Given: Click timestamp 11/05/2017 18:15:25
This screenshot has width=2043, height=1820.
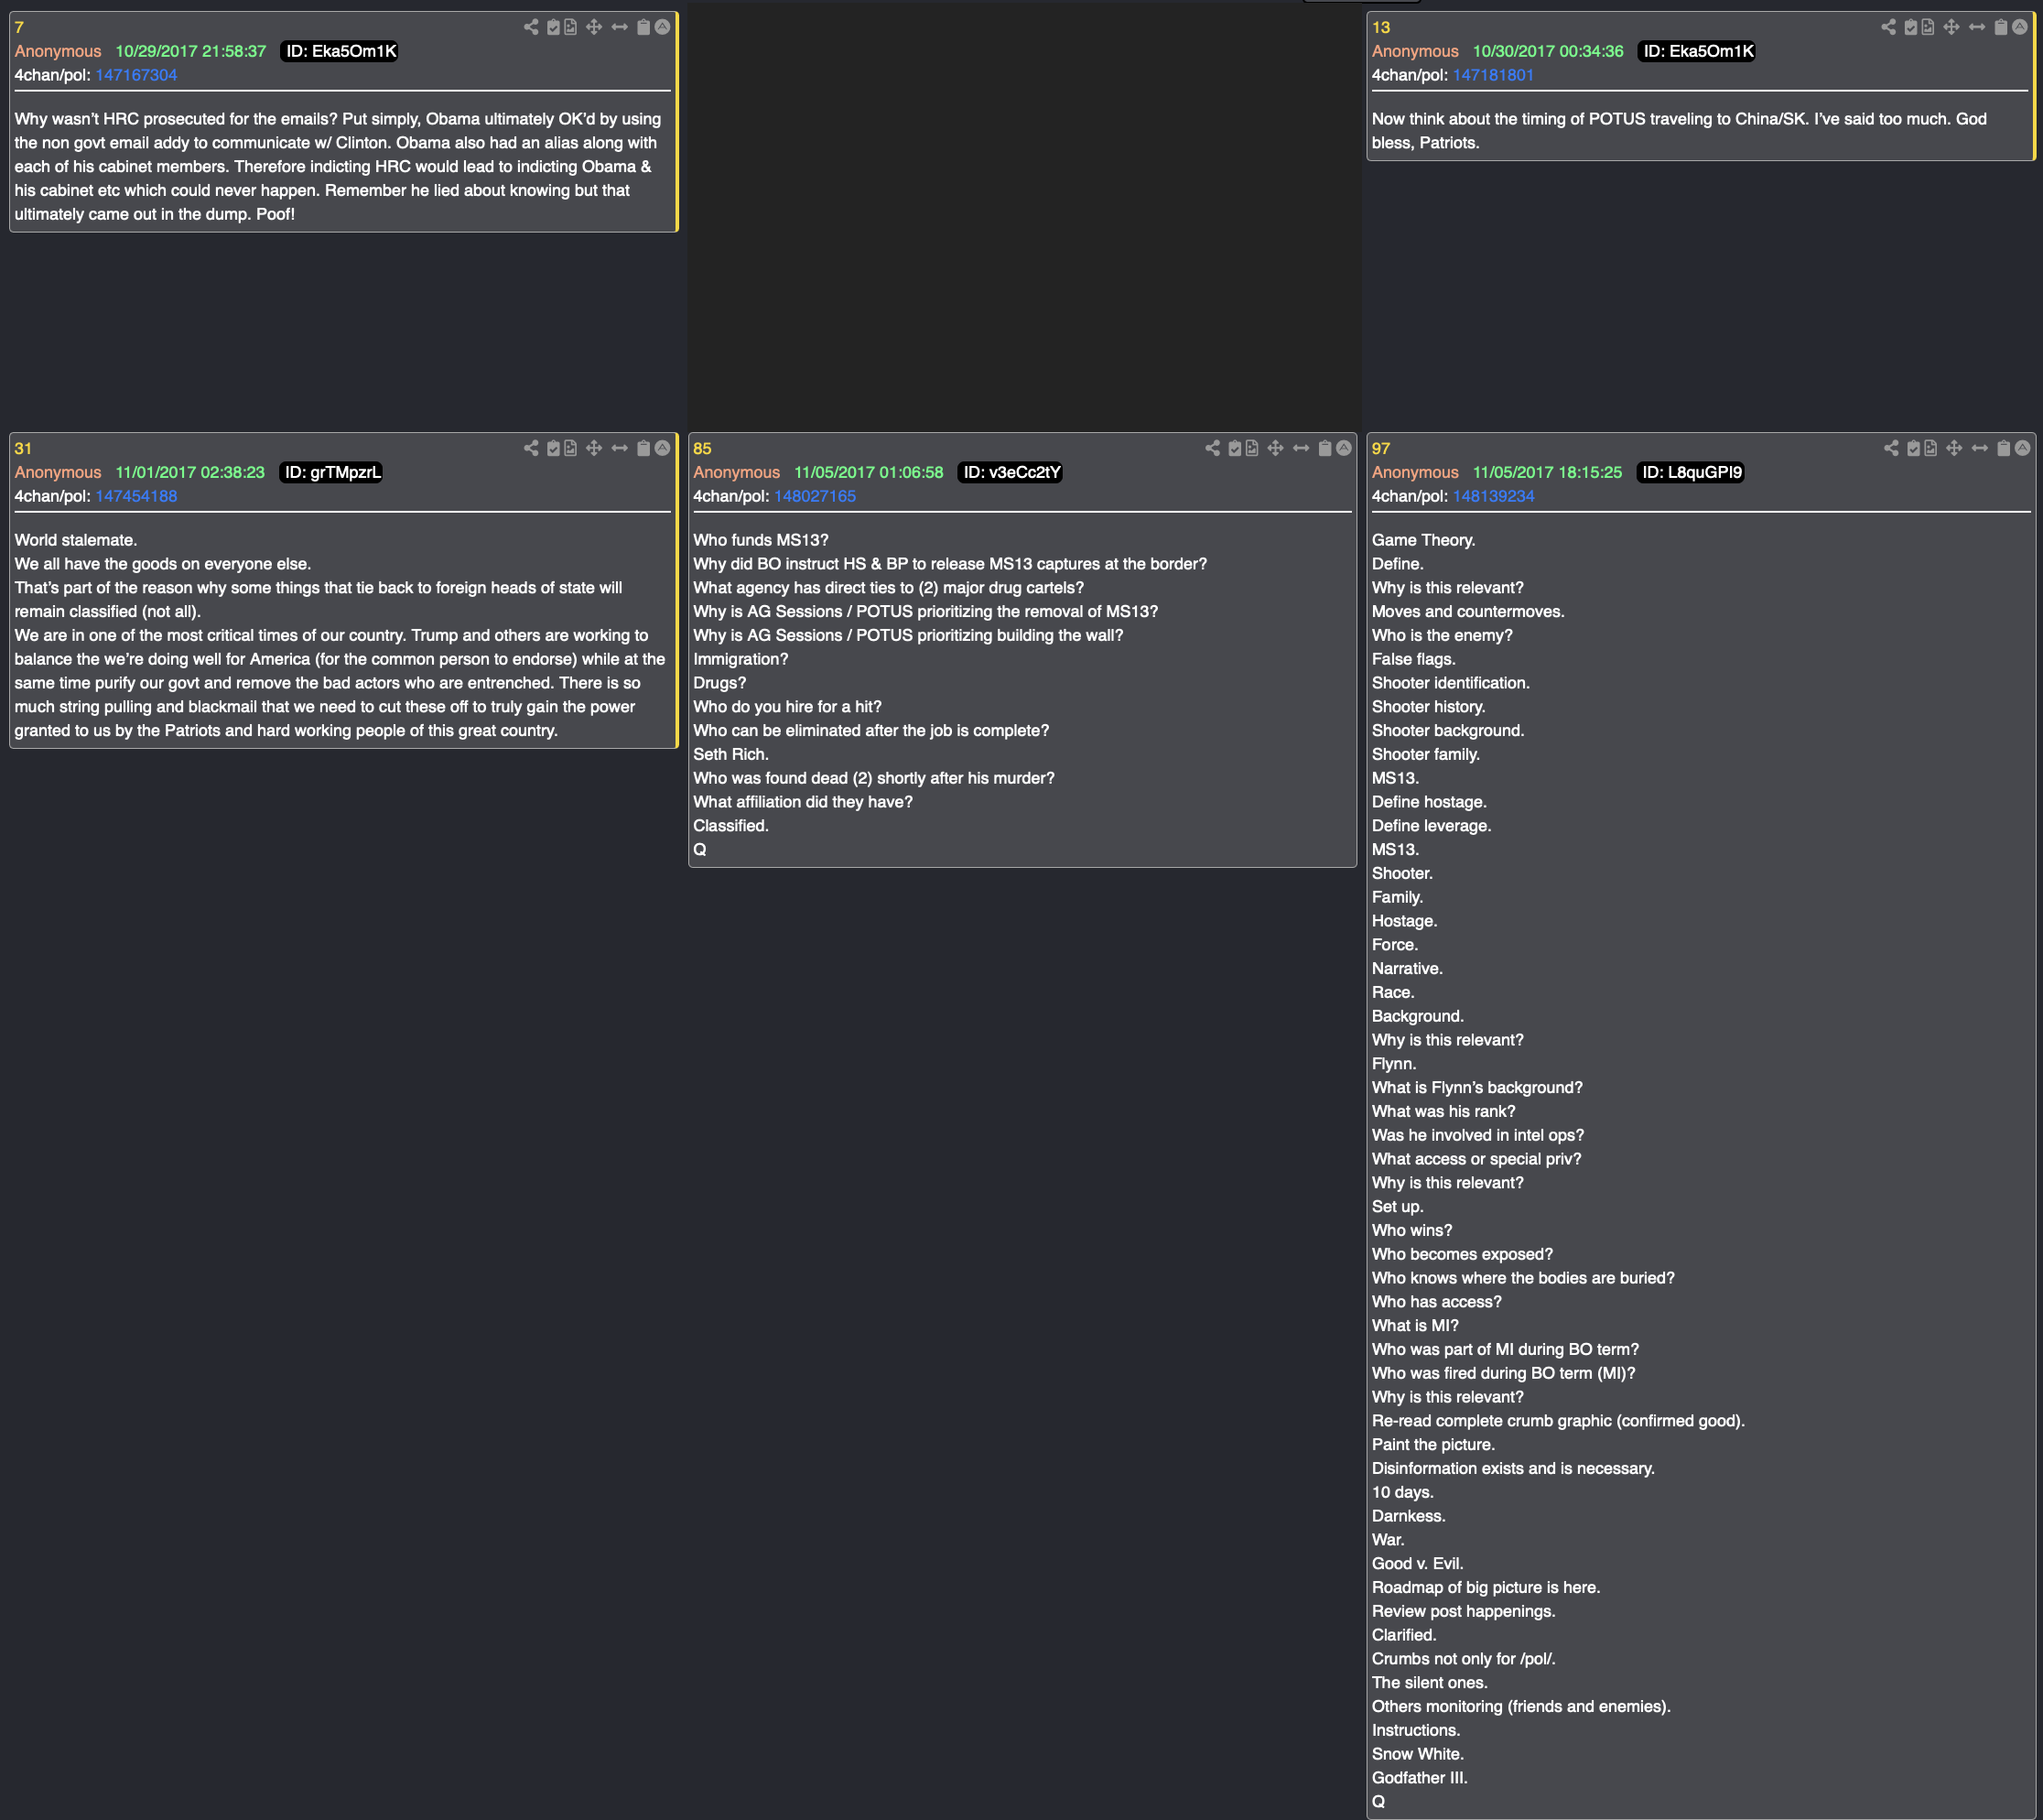Looking at the screenshot, I should (1547, 472).
